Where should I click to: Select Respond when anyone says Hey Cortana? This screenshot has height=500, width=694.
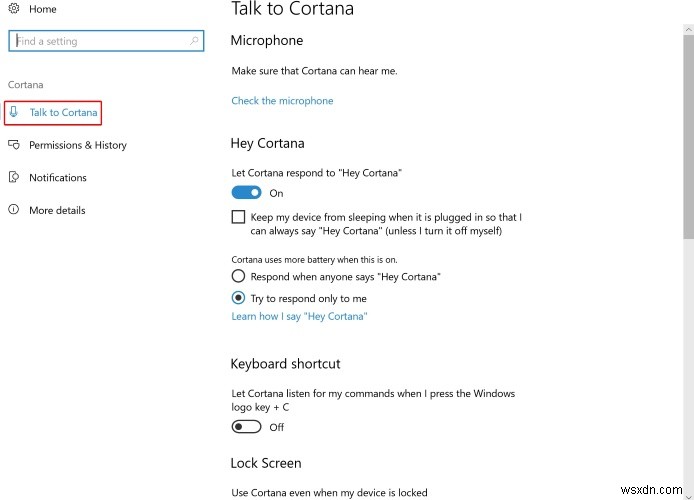238,276
